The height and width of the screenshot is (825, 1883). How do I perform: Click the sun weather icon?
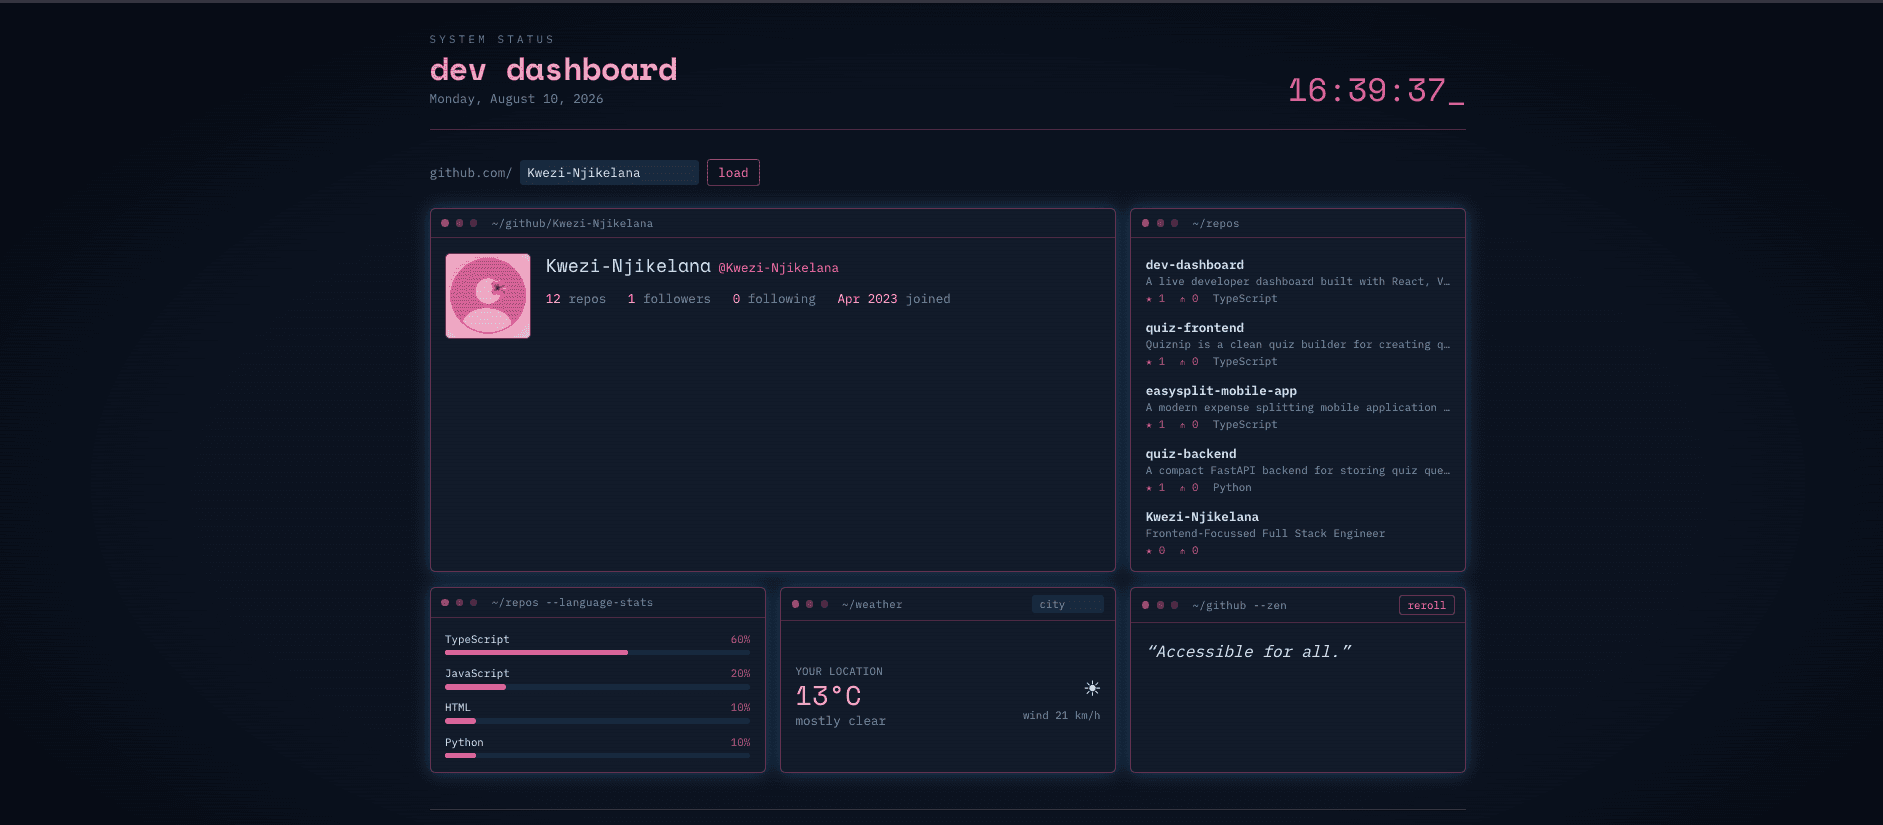(1092, 688)
